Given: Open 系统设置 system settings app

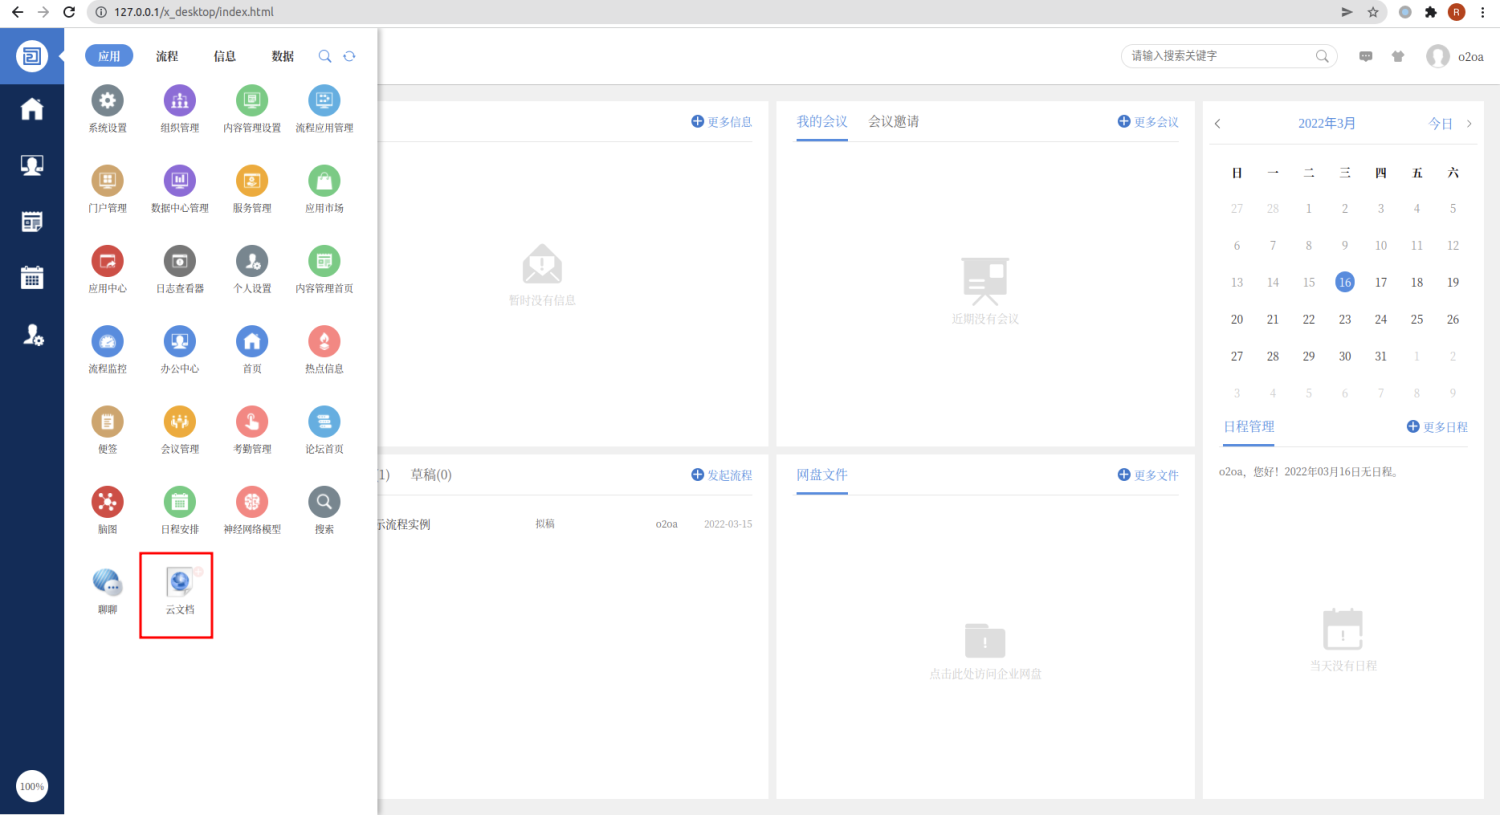Looking at the screenshot, I should pyautogui.click(x=107, y=101).
